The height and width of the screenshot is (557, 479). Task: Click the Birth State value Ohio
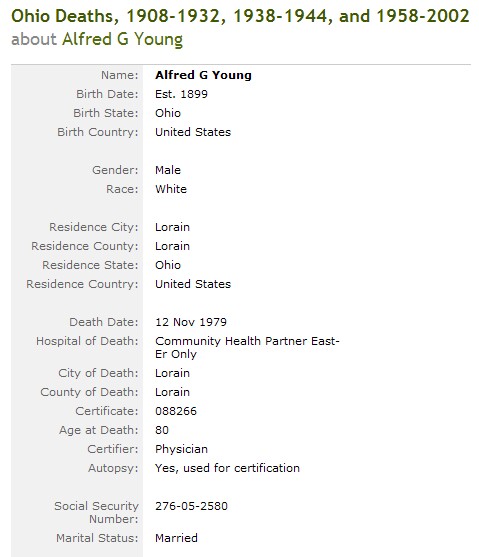click(168, 113)
